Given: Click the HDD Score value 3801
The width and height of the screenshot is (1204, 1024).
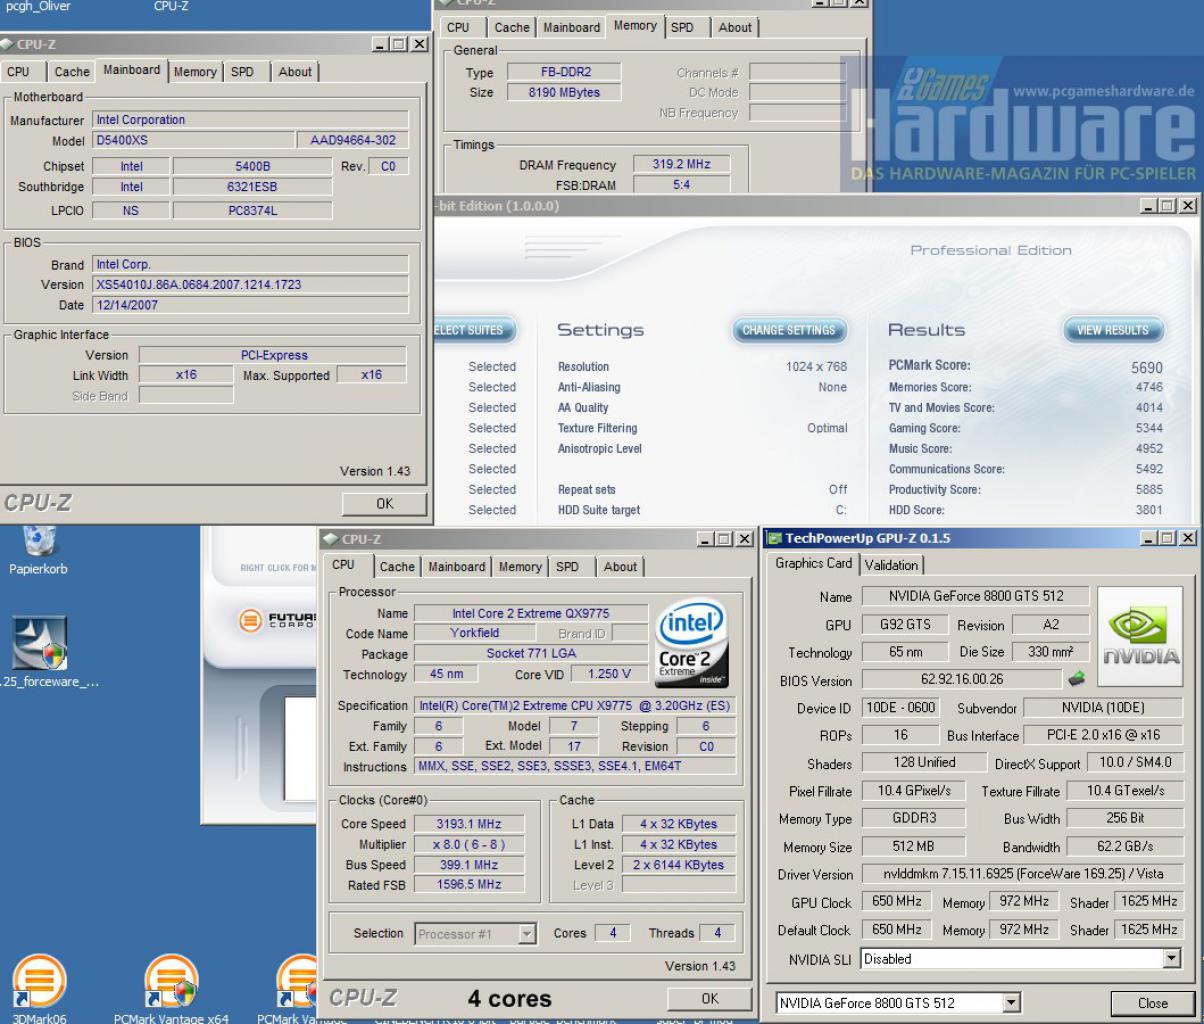Looking at the screenshot, I should point(1149,510).
